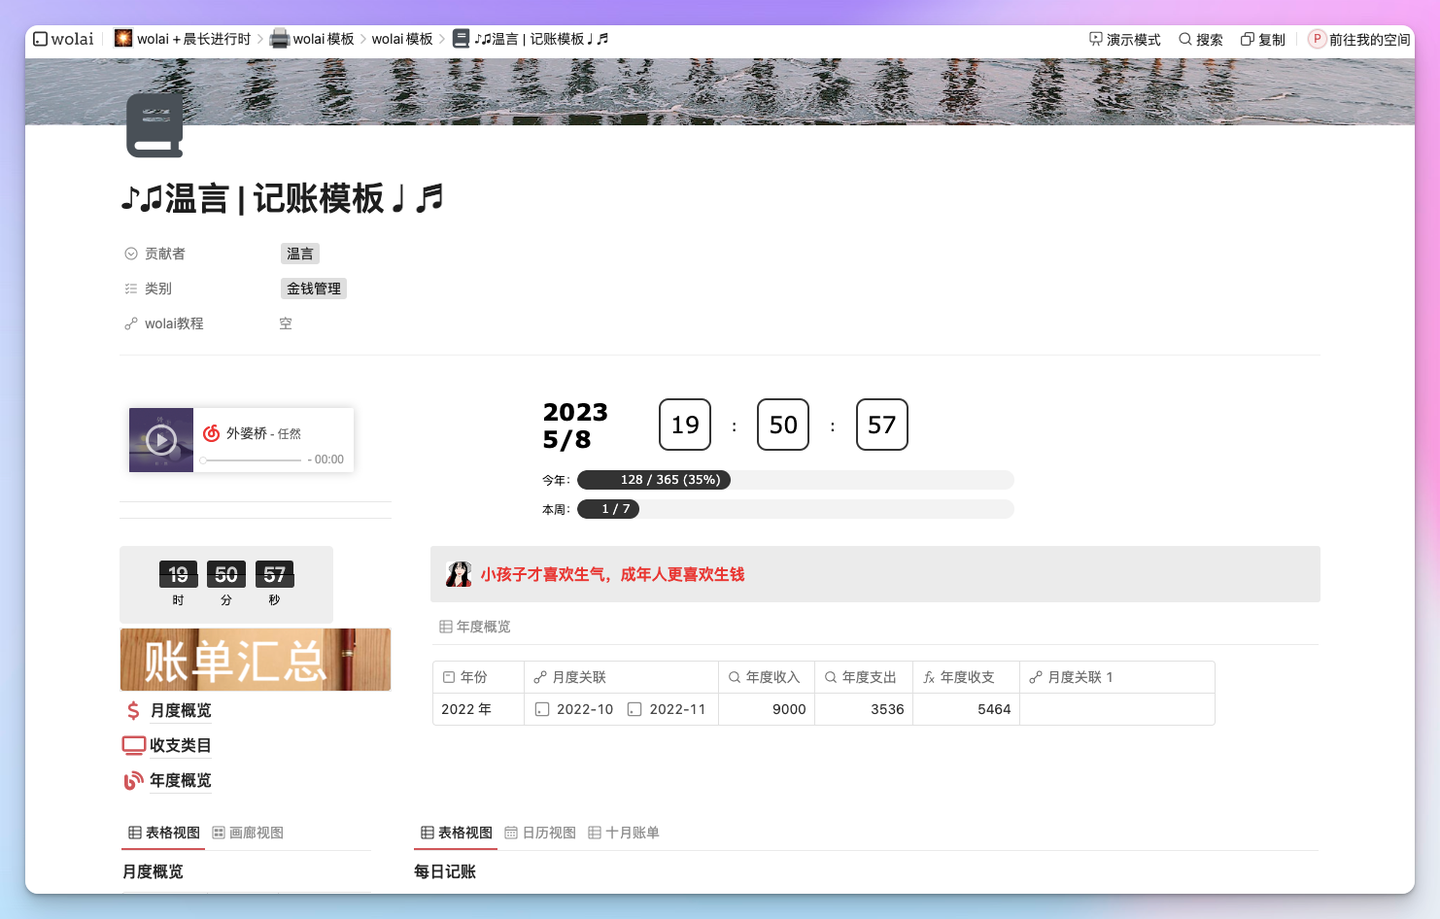Click the phone icon beside 年度概览
The width and height of the screenshot is (1440, 919).
[131, 781]
